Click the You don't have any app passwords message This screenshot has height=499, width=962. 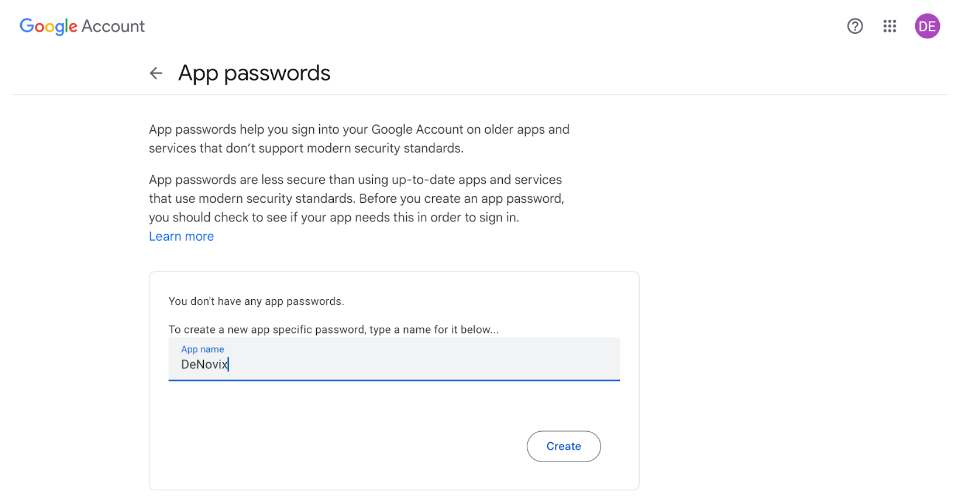pyautogui.click(x=256, y=301)
